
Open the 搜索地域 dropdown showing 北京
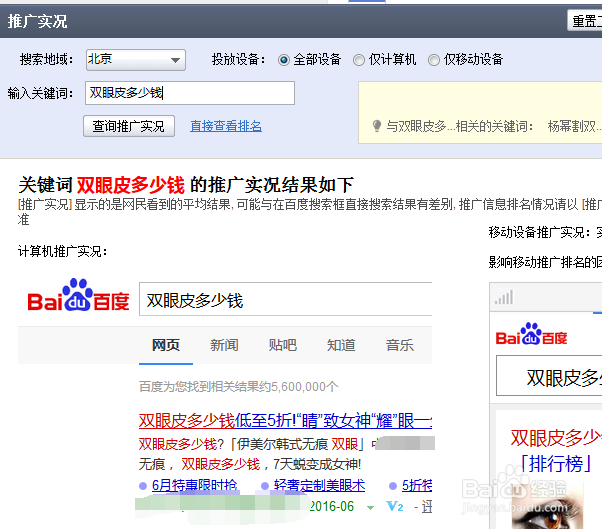tap(136, 60)
